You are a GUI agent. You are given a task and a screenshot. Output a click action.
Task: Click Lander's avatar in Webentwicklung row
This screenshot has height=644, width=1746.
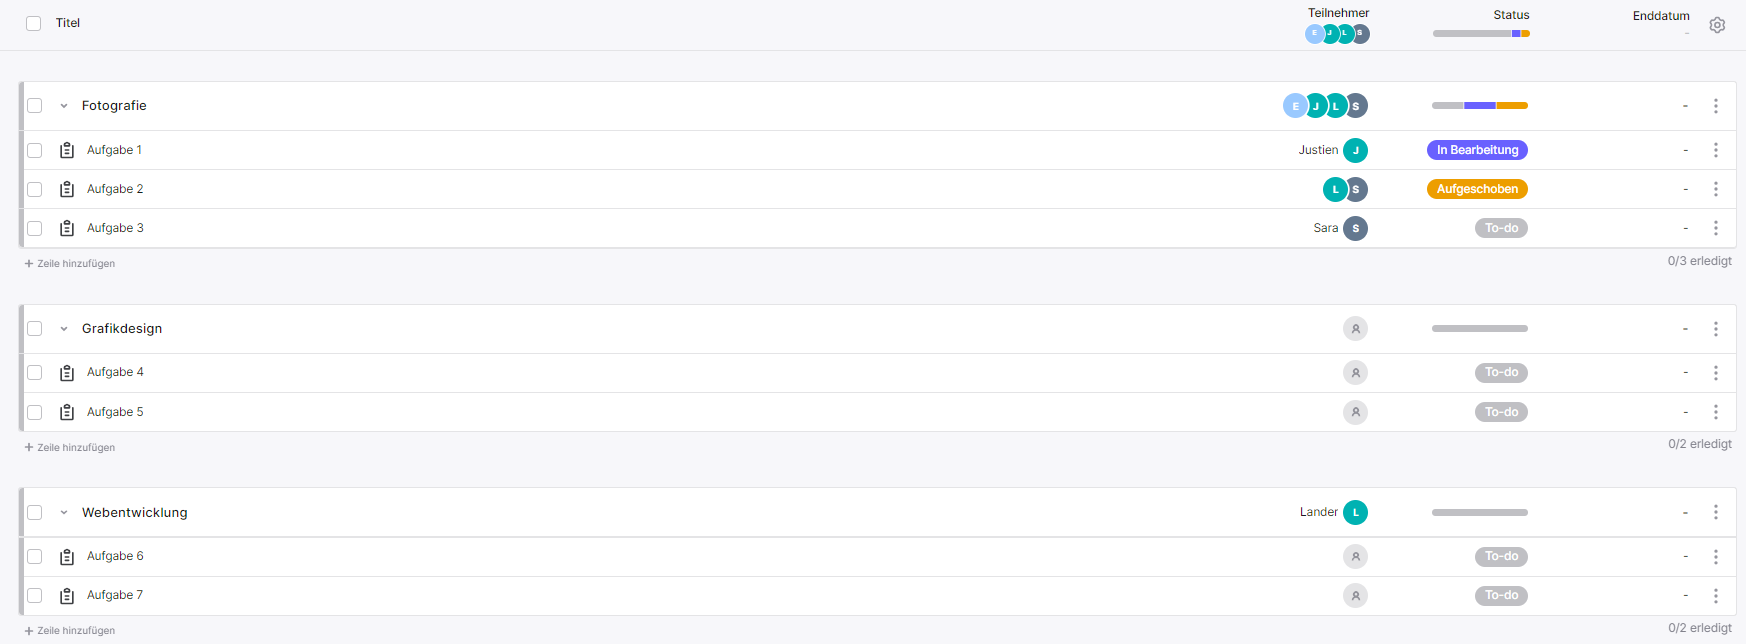coord(1355,512)
